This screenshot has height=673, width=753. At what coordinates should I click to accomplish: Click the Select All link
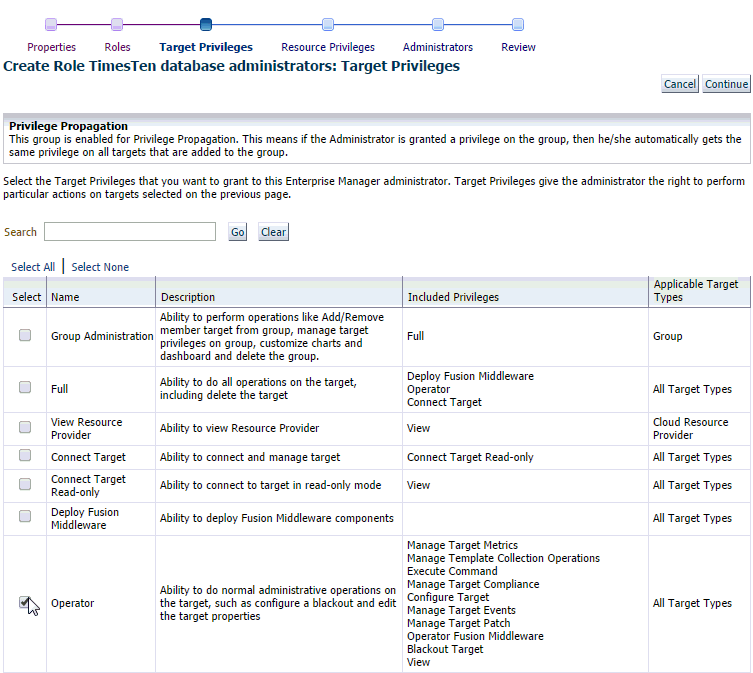pyautogui.click(x=33, y=267)
